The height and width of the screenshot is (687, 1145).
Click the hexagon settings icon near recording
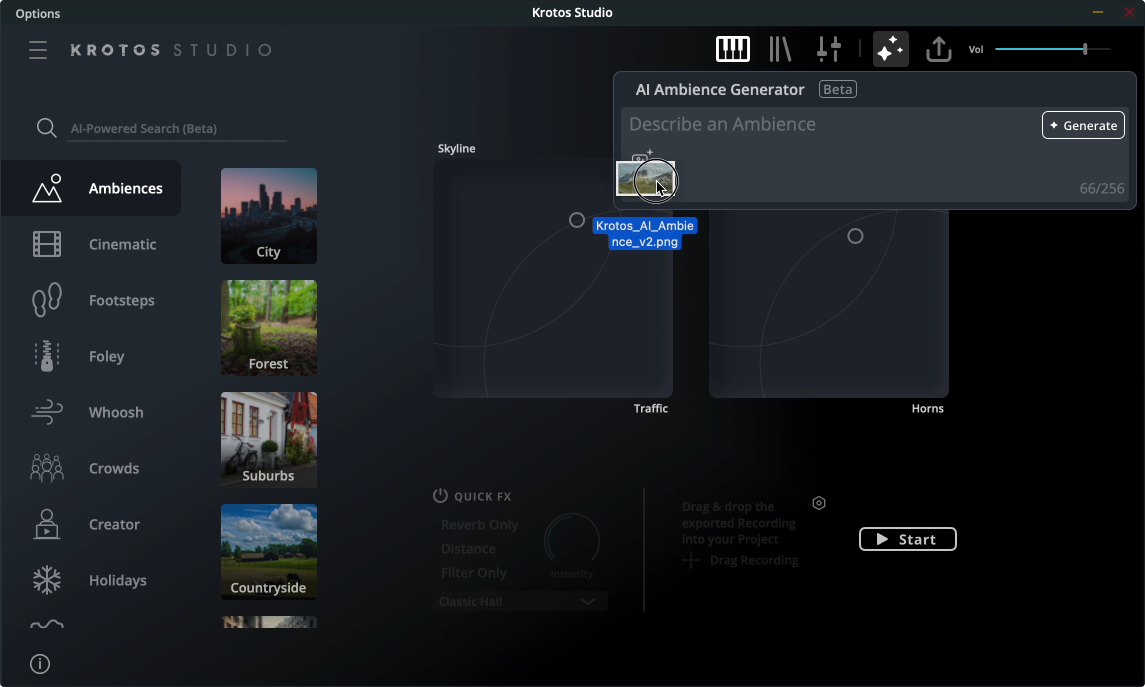pos(819,503)
